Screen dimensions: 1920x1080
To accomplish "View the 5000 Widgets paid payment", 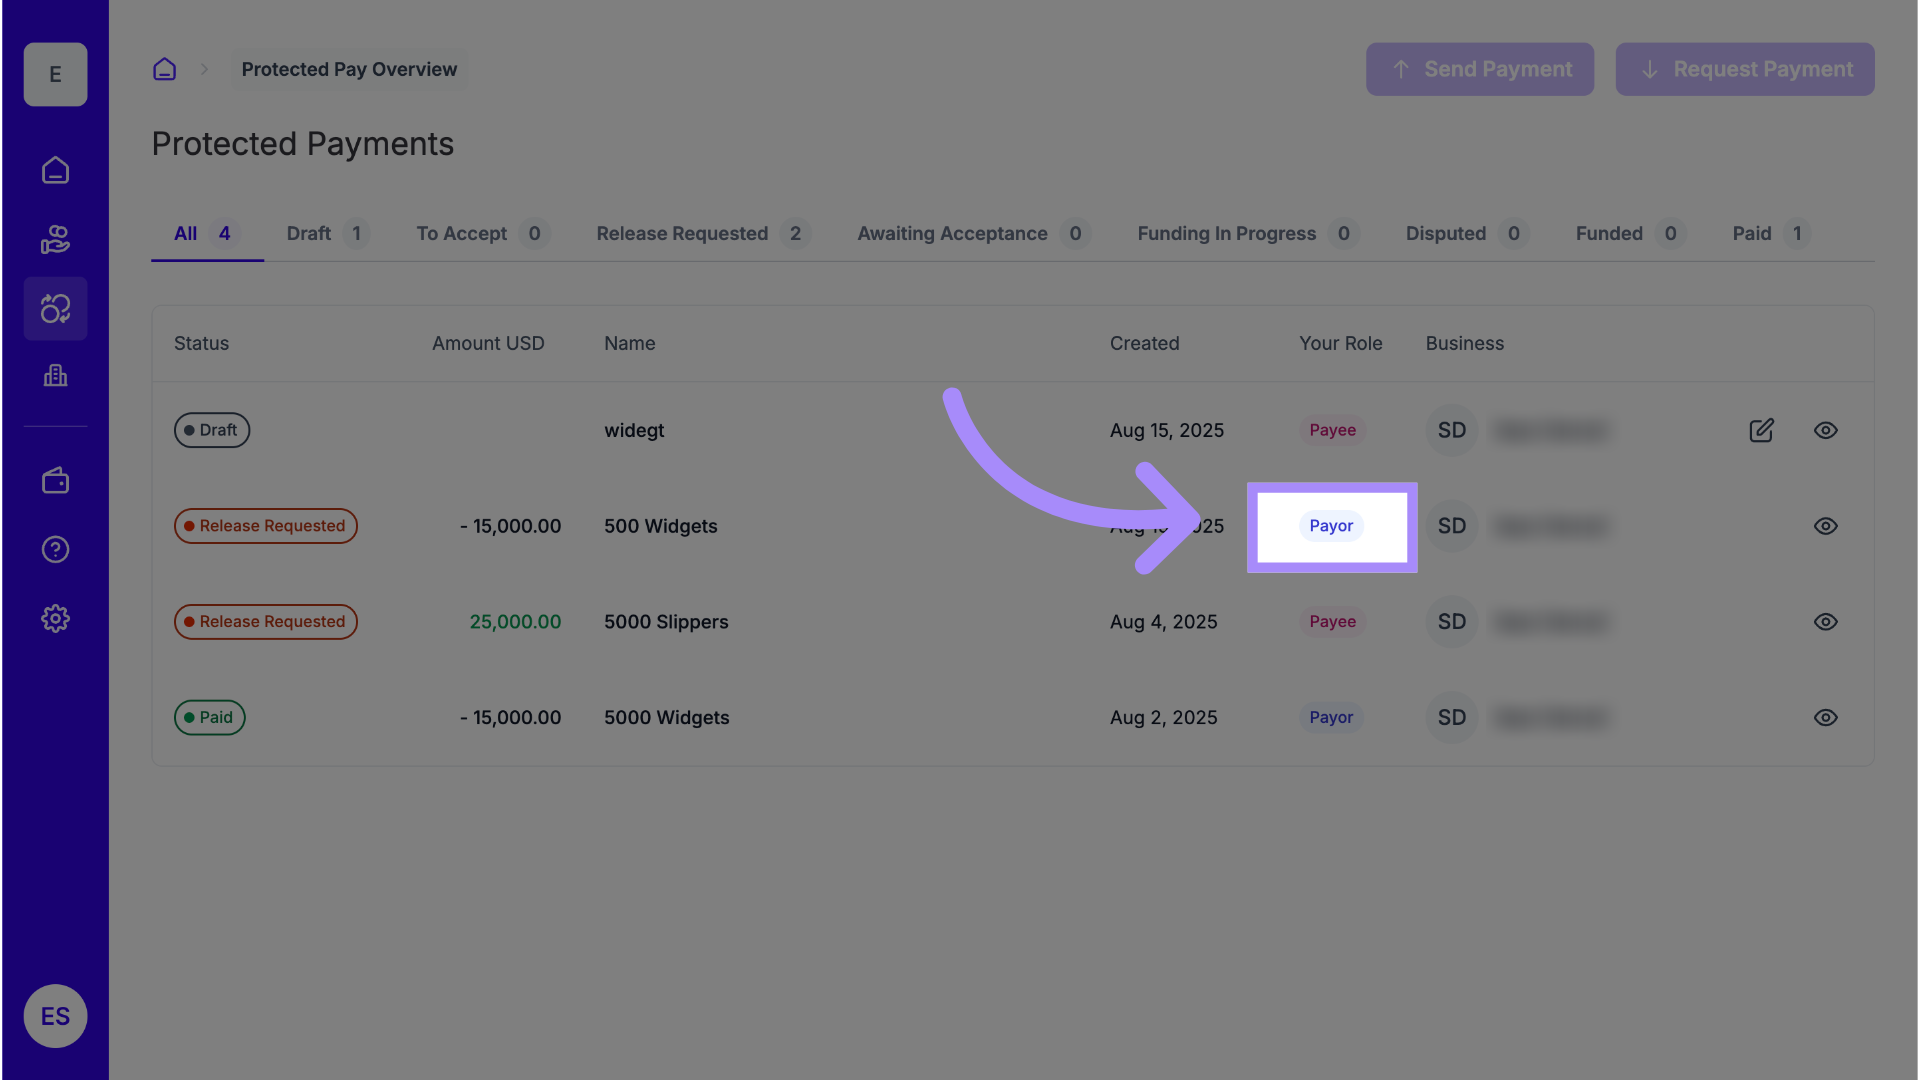I will click(1825, 718).
